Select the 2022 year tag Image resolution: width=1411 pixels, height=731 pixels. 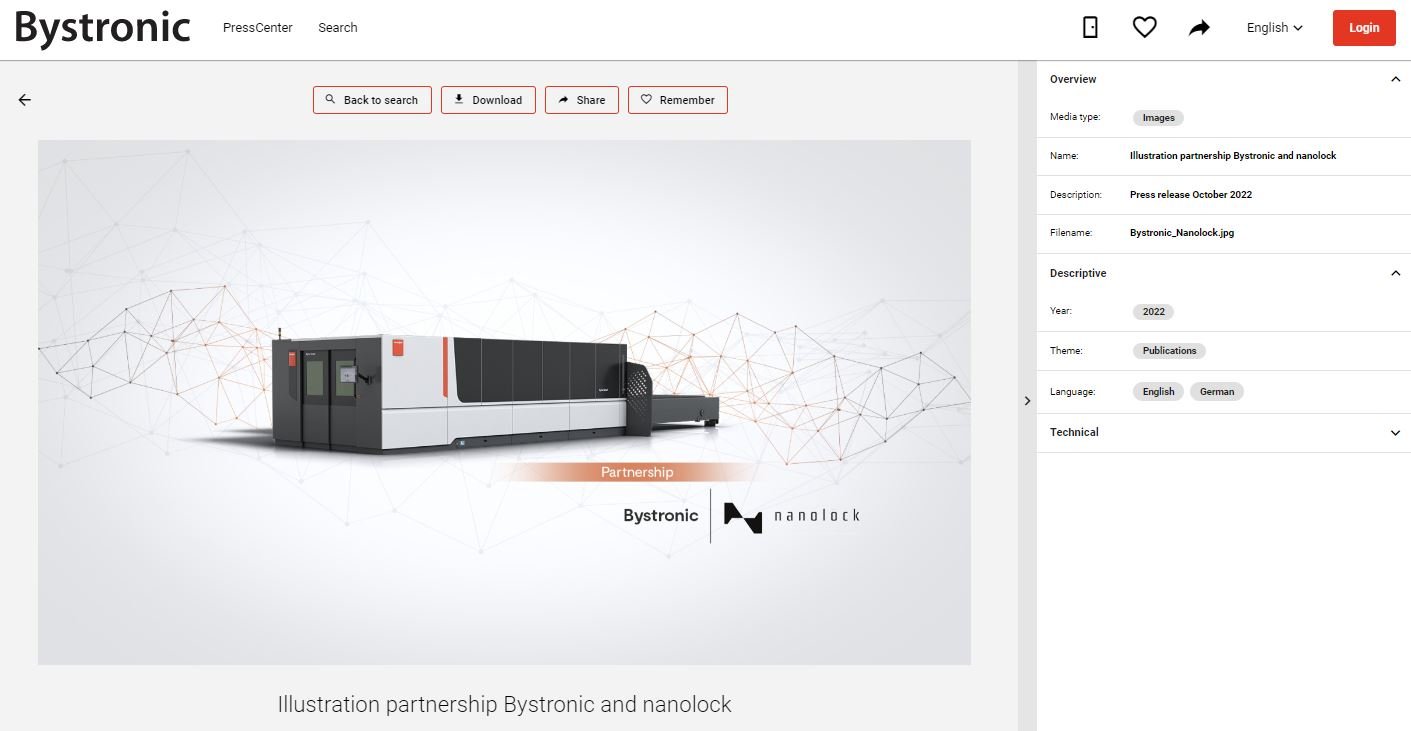(1153, 312)
